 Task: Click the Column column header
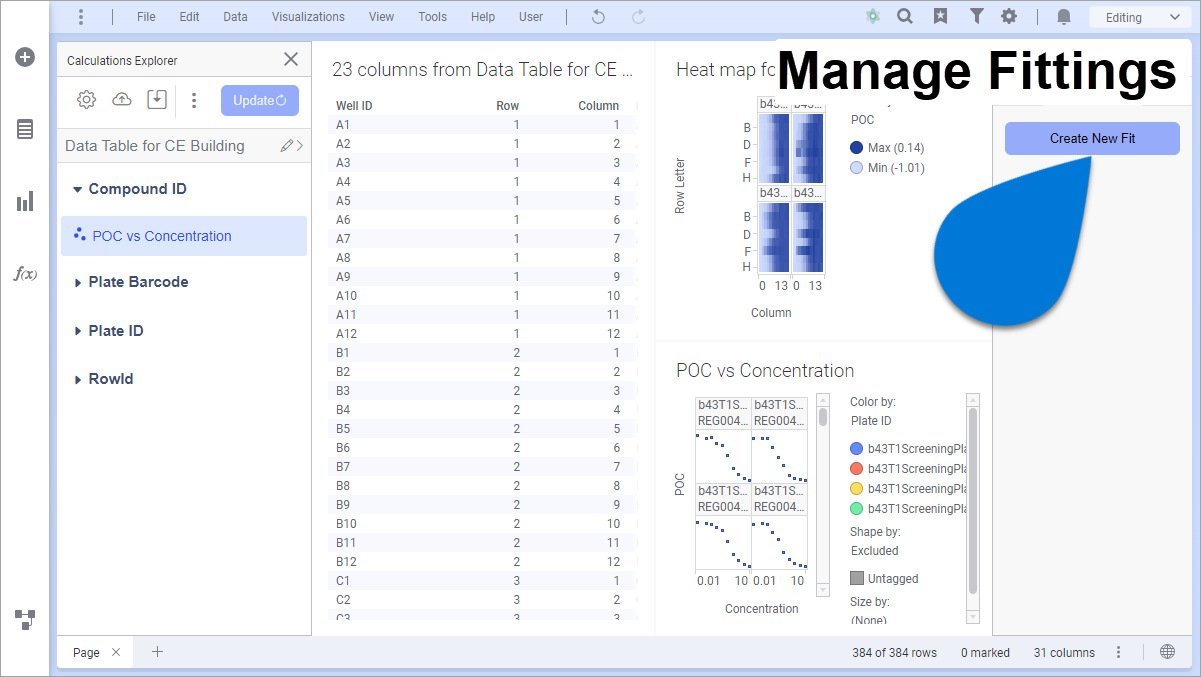(598, 106)
